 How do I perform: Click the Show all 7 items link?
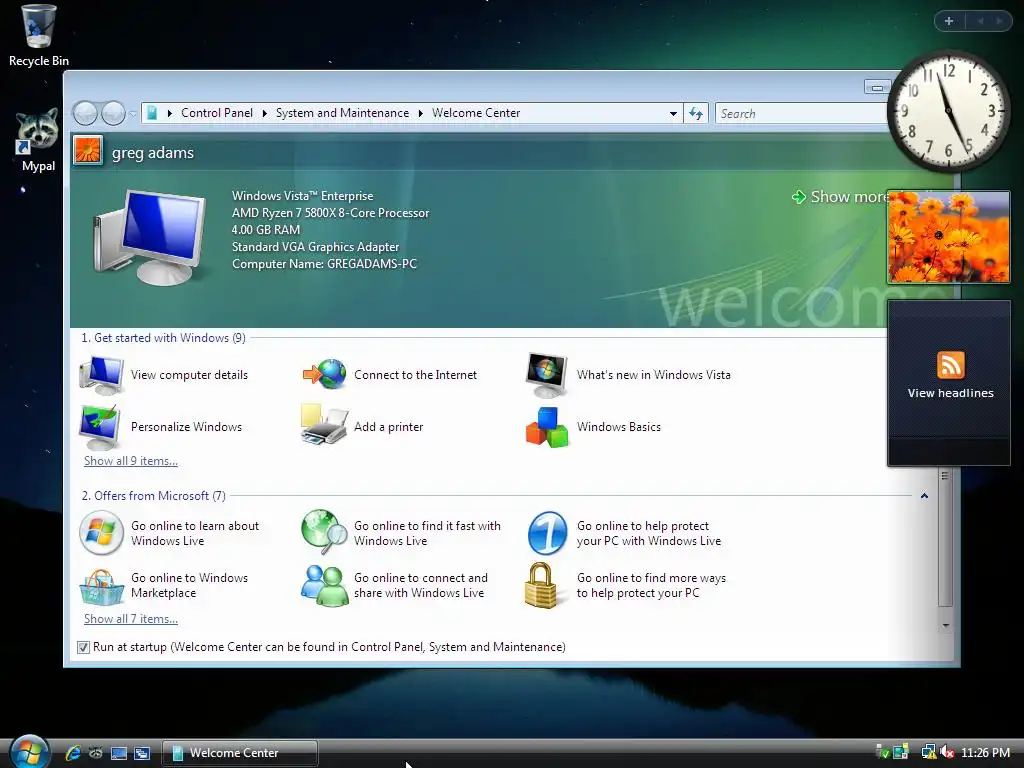tap(131, 619)
